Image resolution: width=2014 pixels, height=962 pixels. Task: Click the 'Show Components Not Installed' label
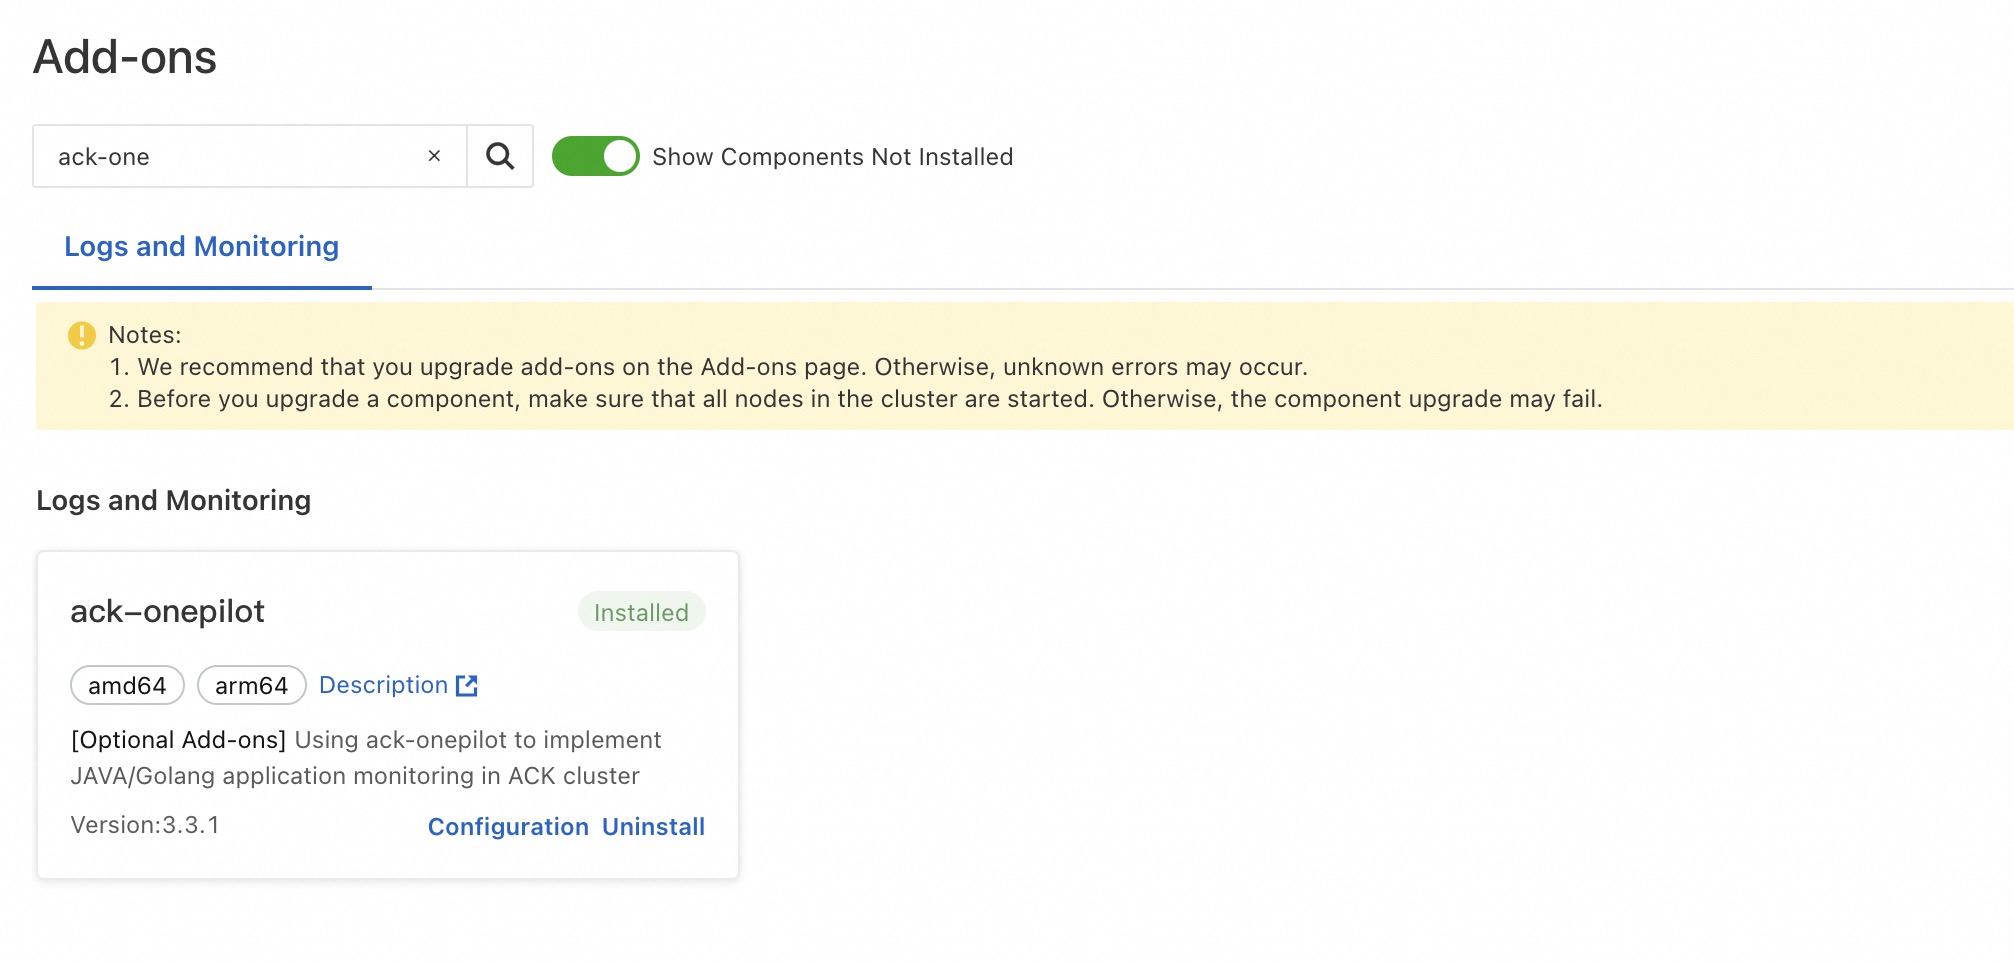tap(832, 157)
